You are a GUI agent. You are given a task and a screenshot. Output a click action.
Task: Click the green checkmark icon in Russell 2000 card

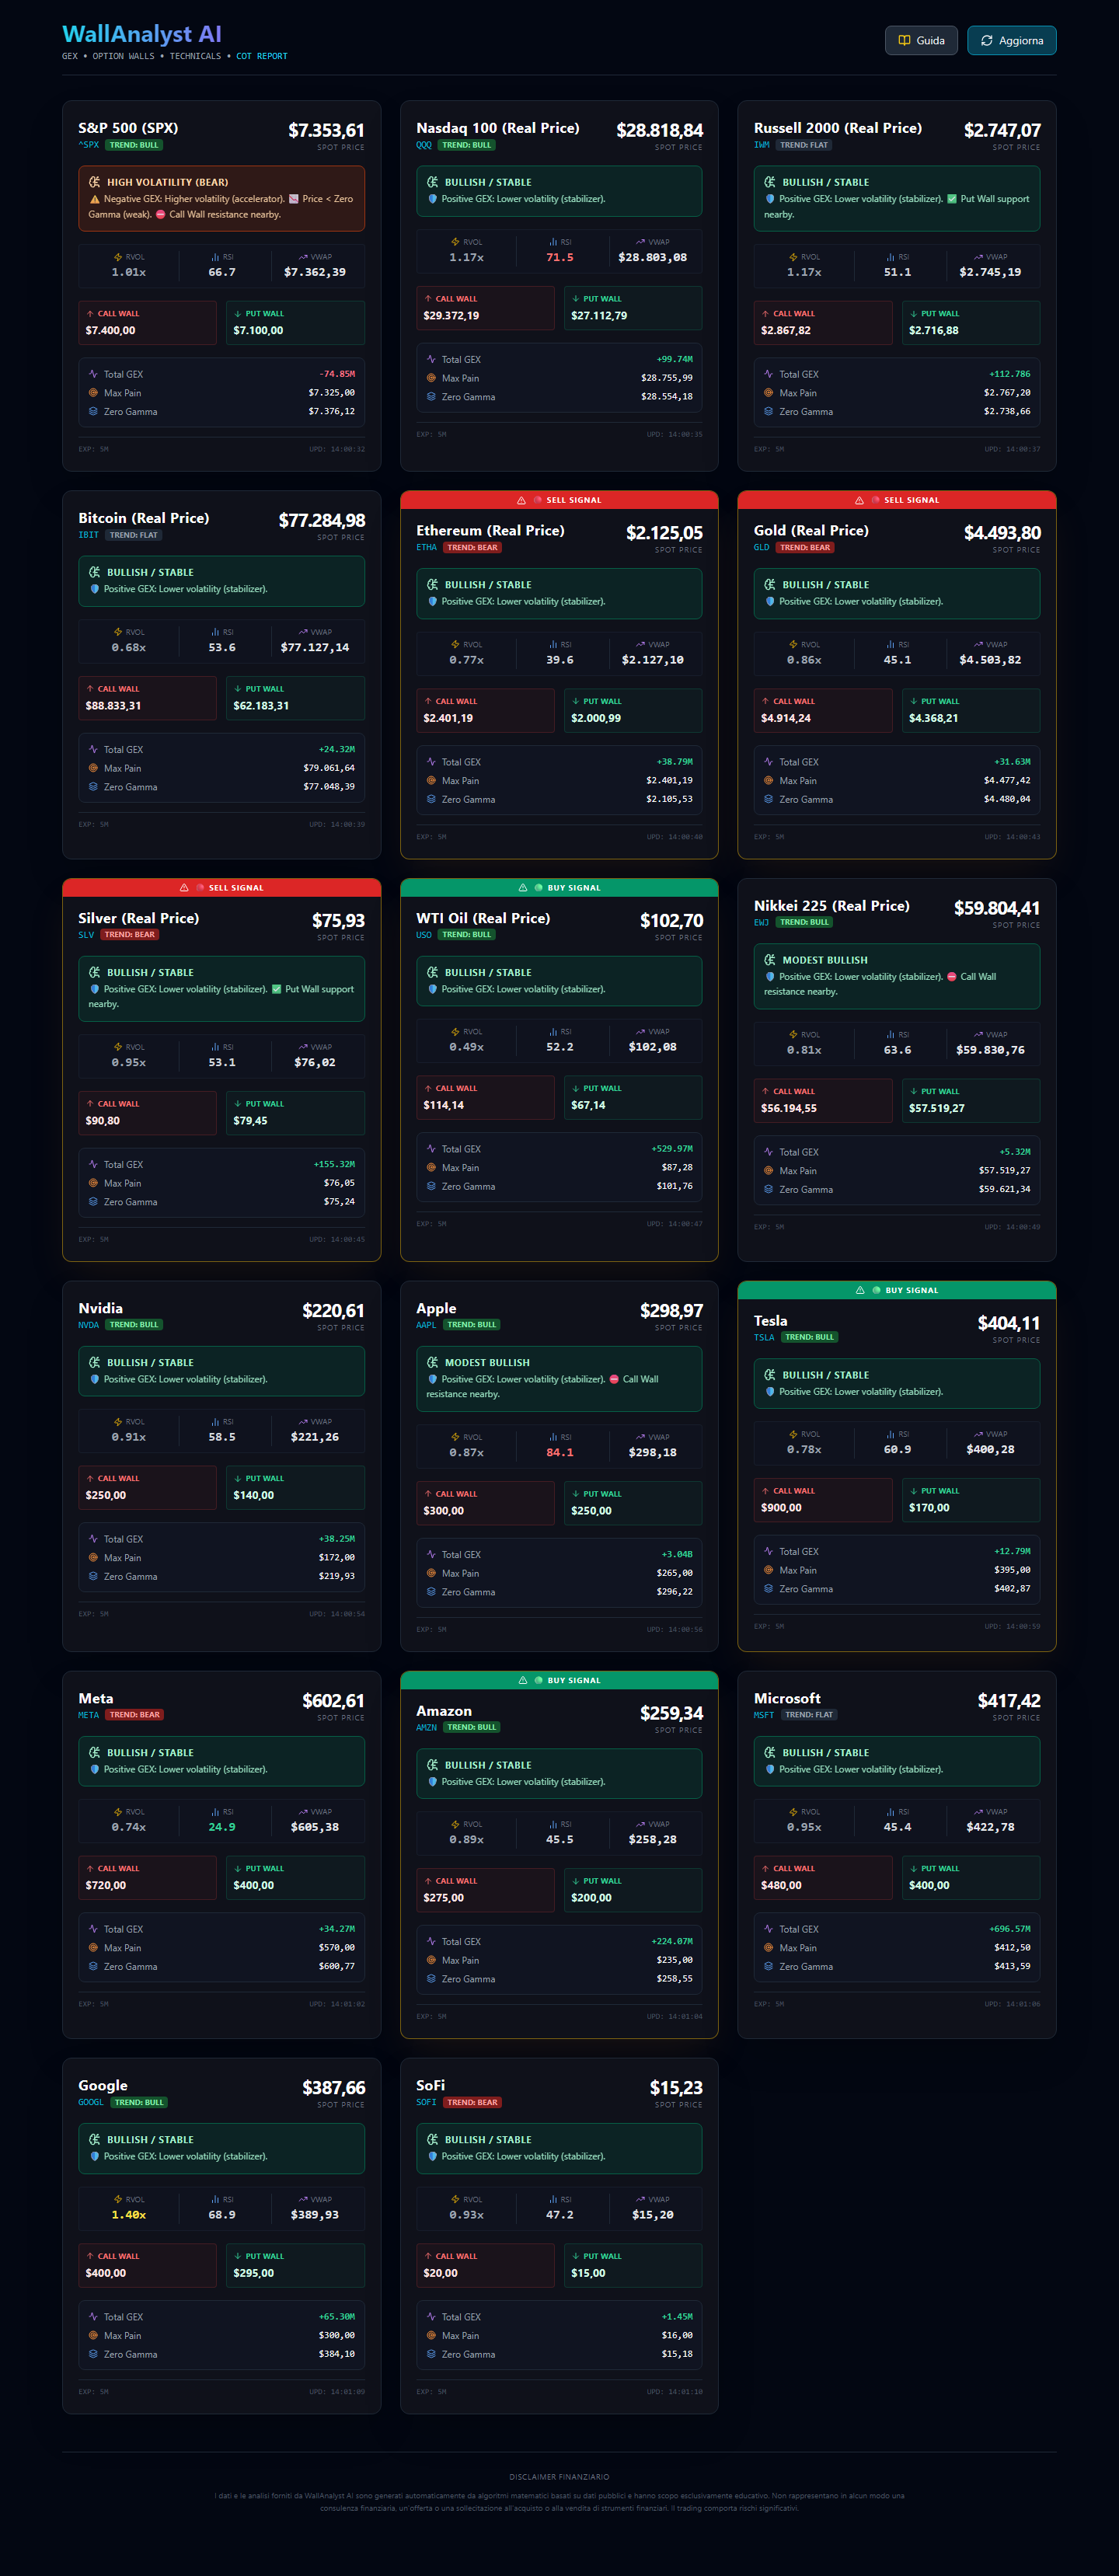pos(952,199)
